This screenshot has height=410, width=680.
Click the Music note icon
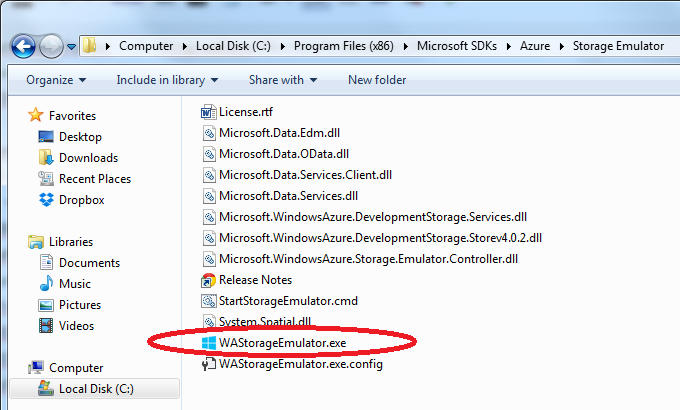tap(46, 283)
